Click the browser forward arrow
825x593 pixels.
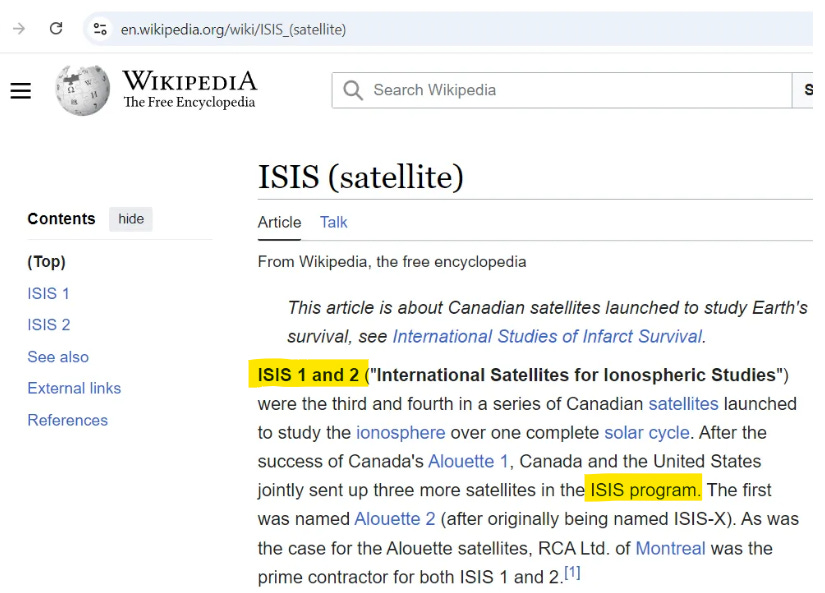coord(19,28)
